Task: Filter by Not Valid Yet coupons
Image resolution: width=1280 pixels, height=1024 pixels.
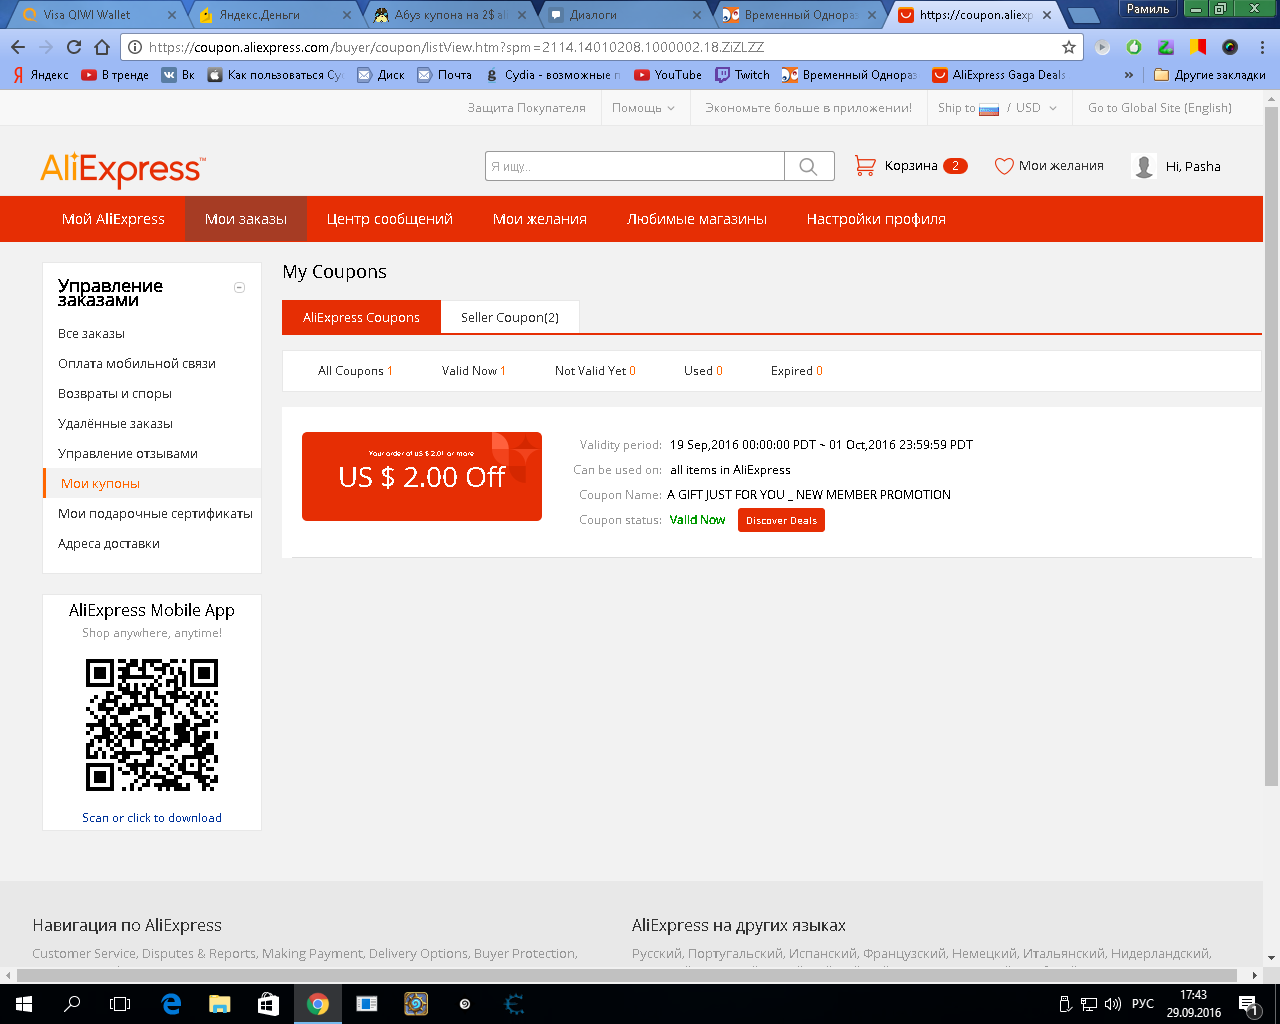Action: click(595, 371)
